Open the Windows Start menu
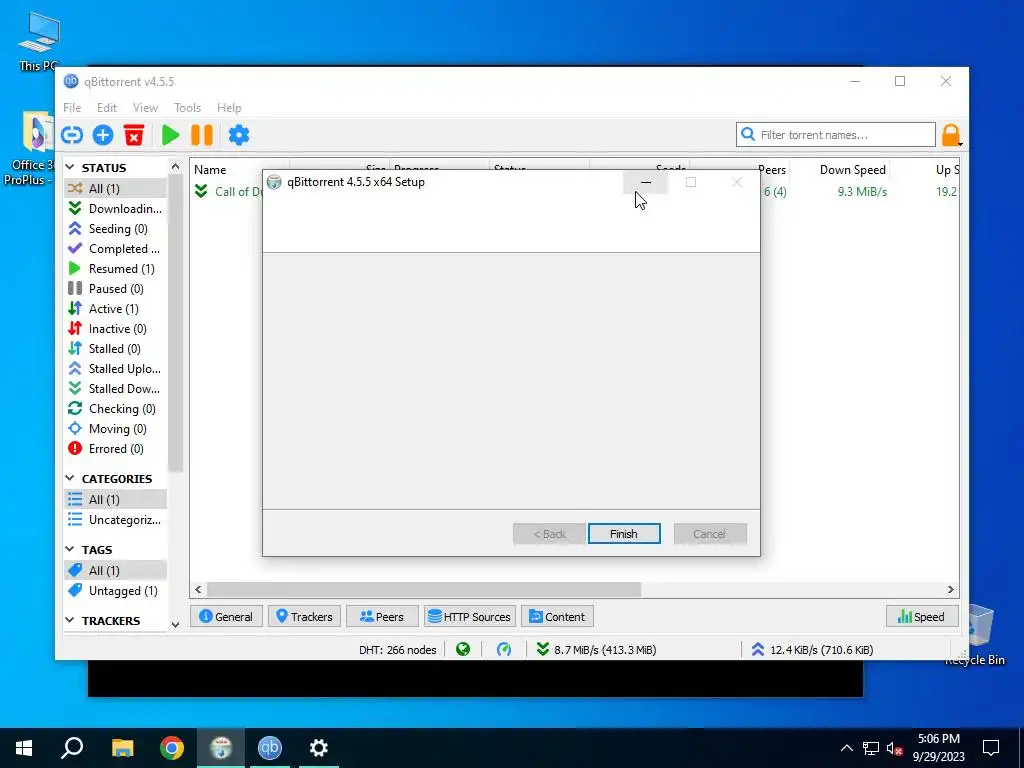 (24, 748)
